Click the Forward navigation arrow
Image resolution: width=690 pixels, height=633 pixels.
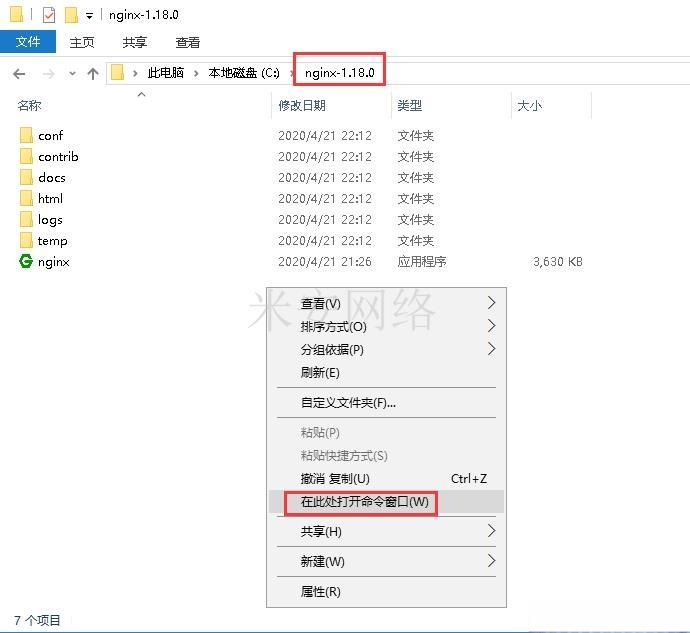click(48, 74)
